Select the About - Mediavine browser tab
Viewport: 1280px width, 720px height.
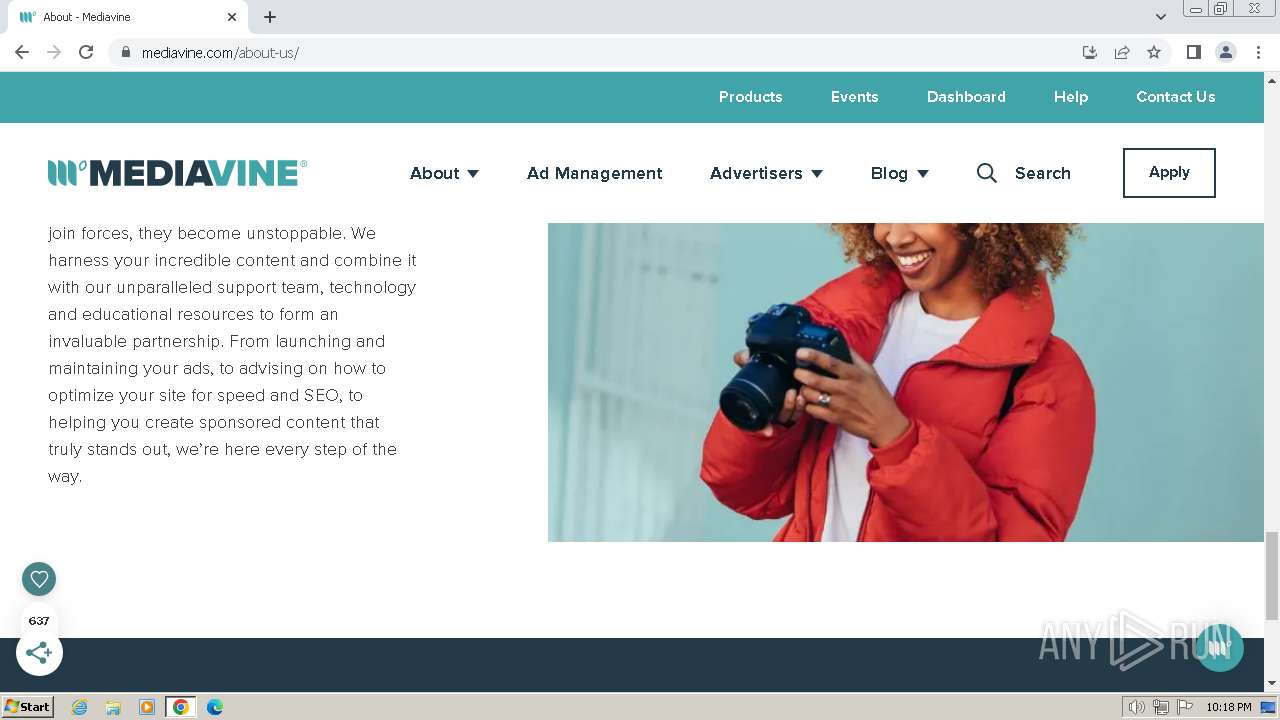click(x=128, y=17)
